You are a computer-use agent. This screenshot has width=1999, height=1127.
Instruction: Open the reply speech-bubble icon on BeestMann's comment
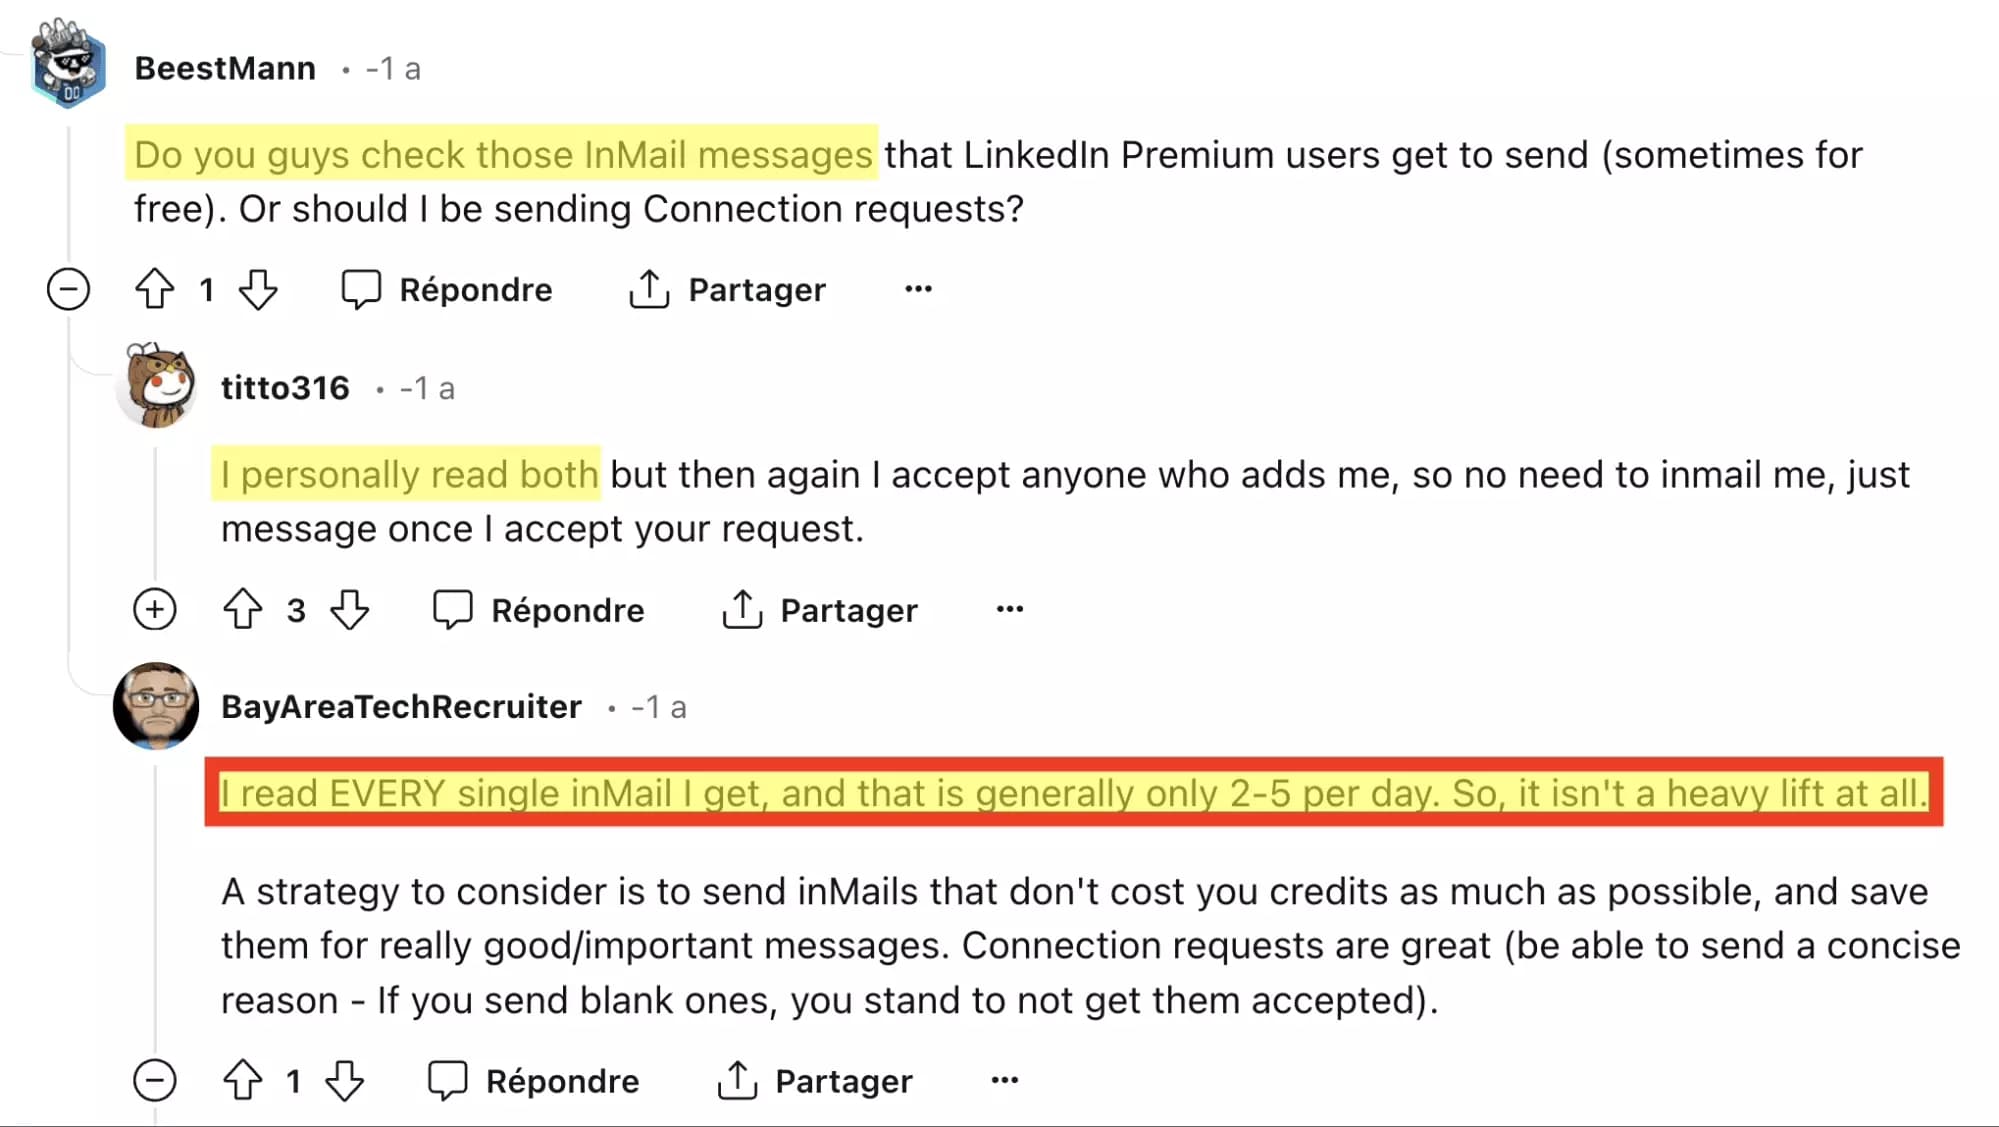point(363,289)
